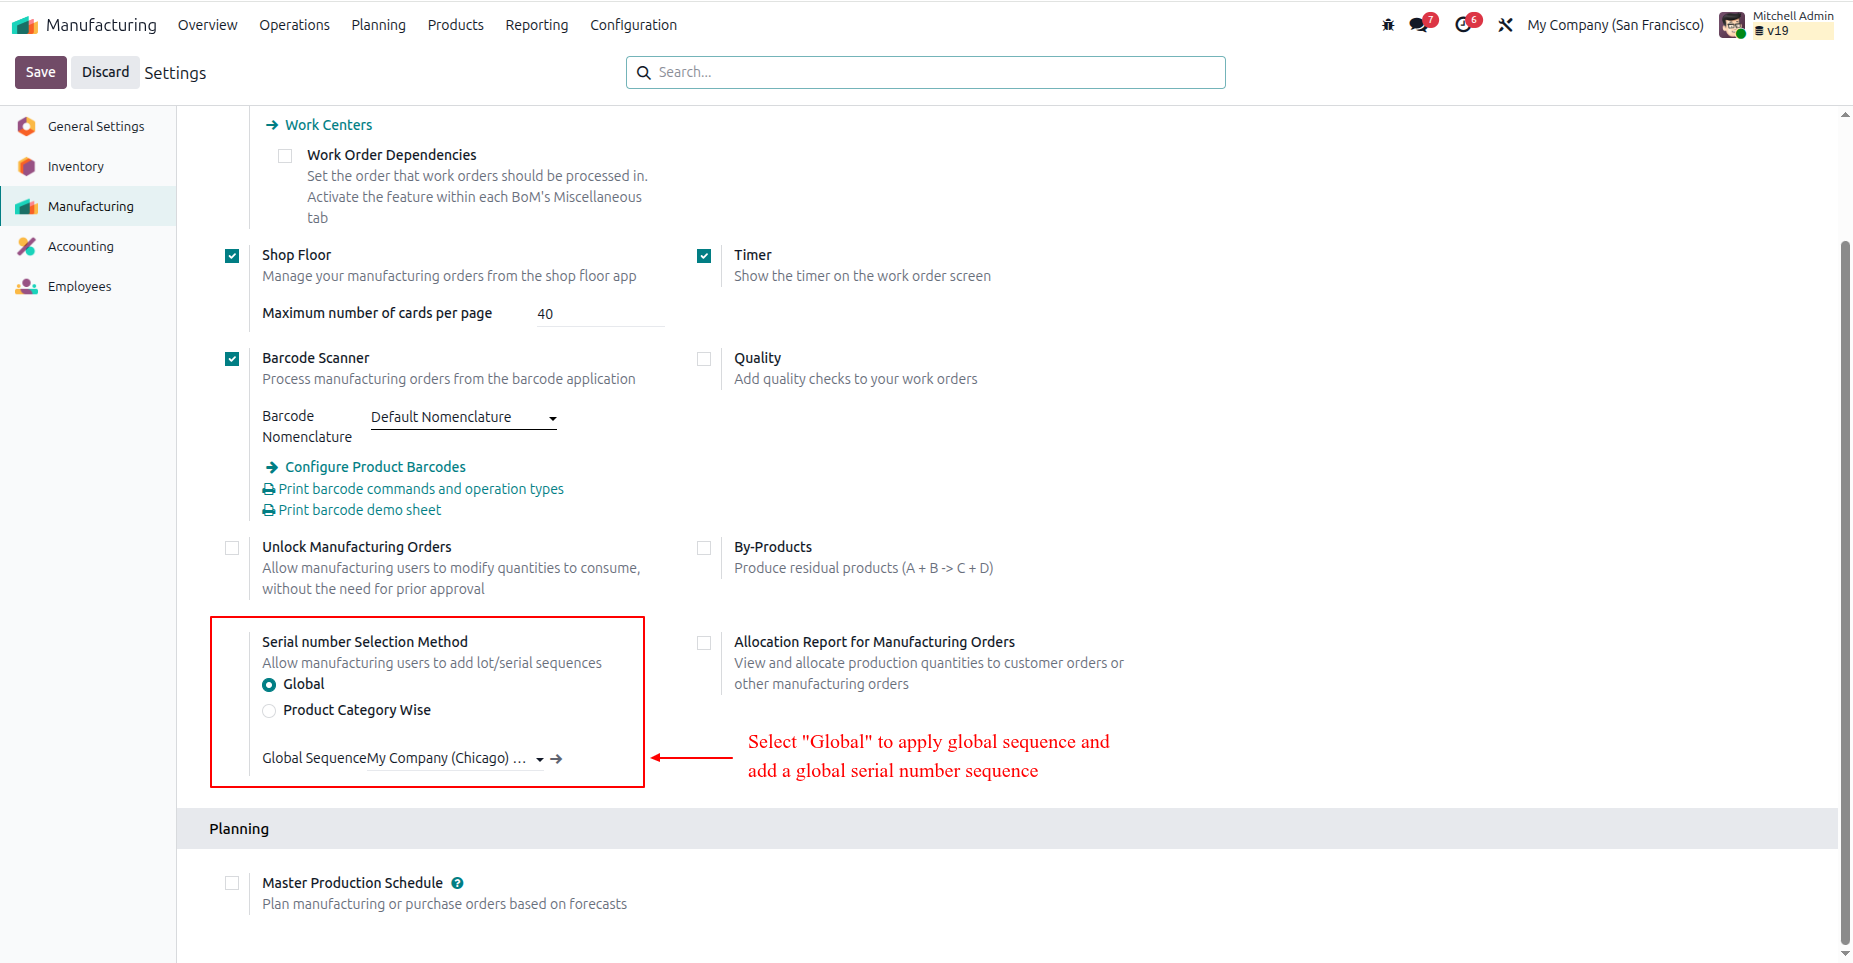Select Product Category Wise radio option
1853x963 pixels.
coord(269,711)
